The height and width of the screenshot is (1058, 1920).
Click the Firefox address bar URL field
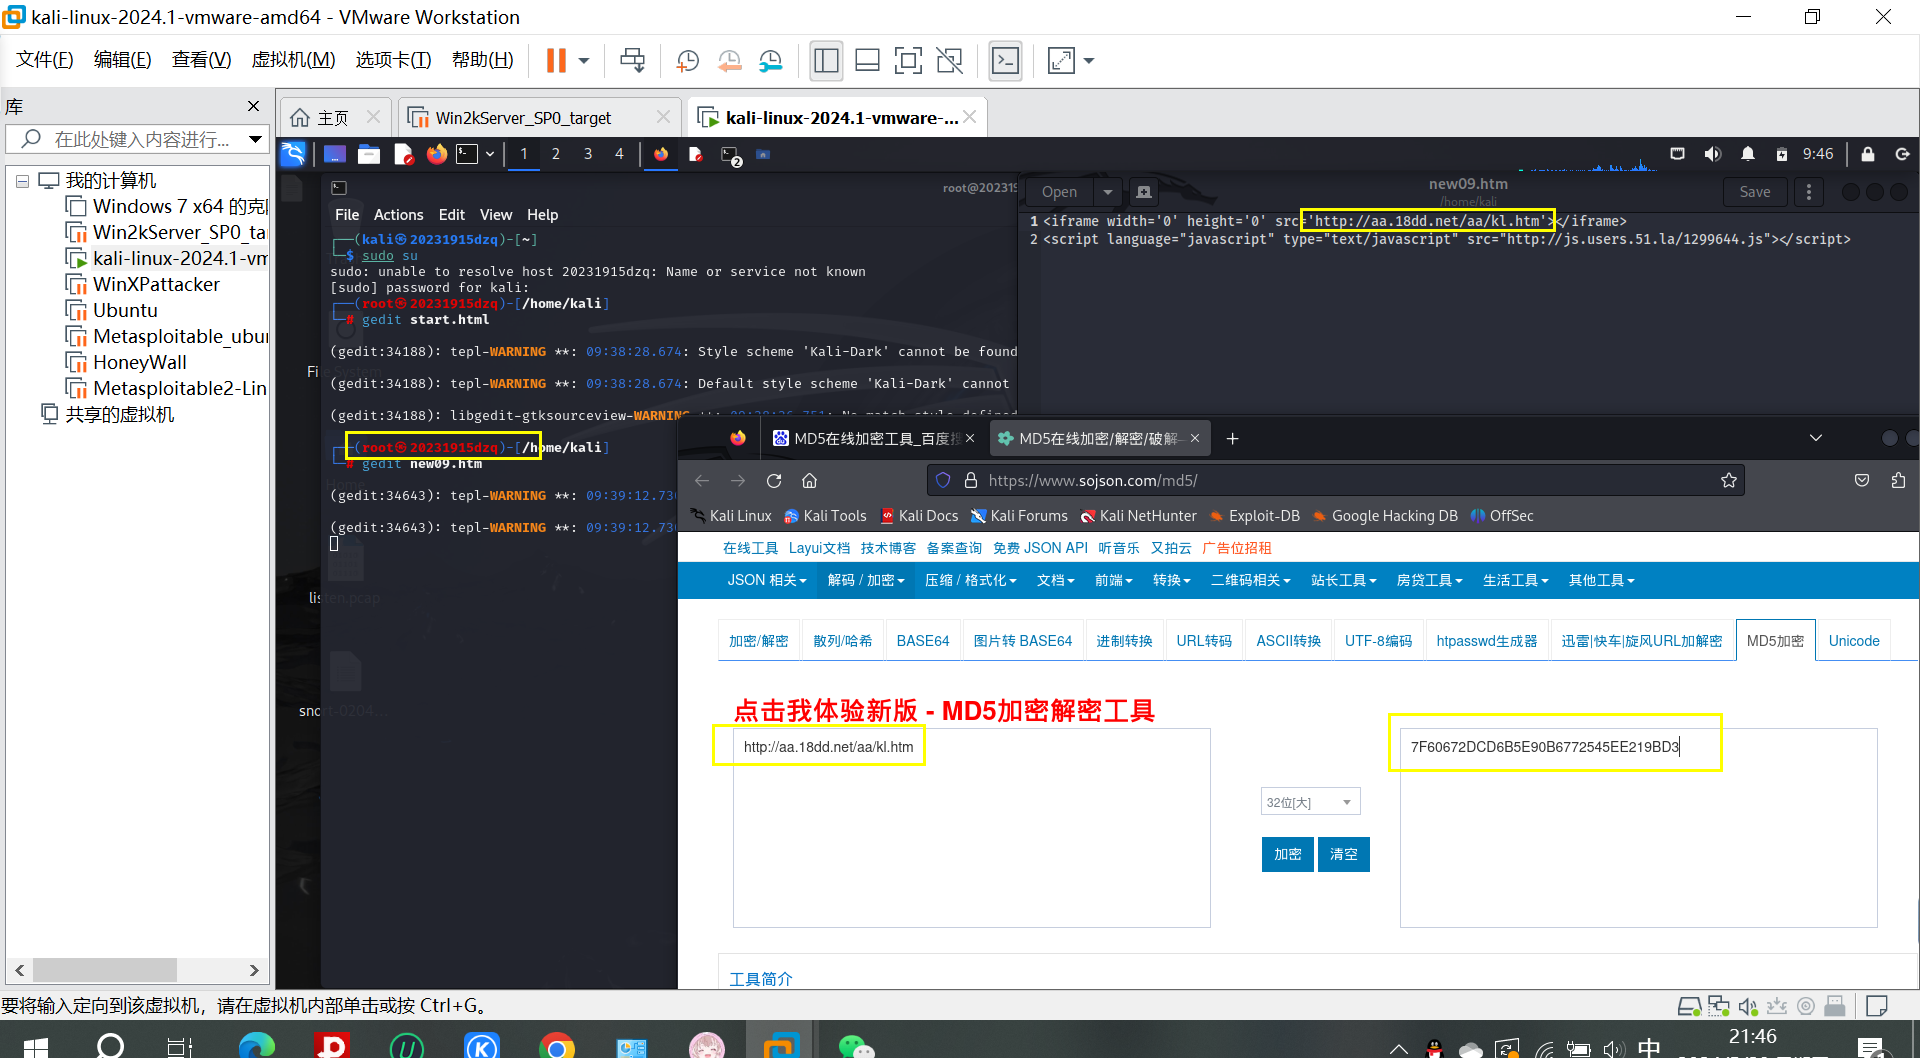1335,481
